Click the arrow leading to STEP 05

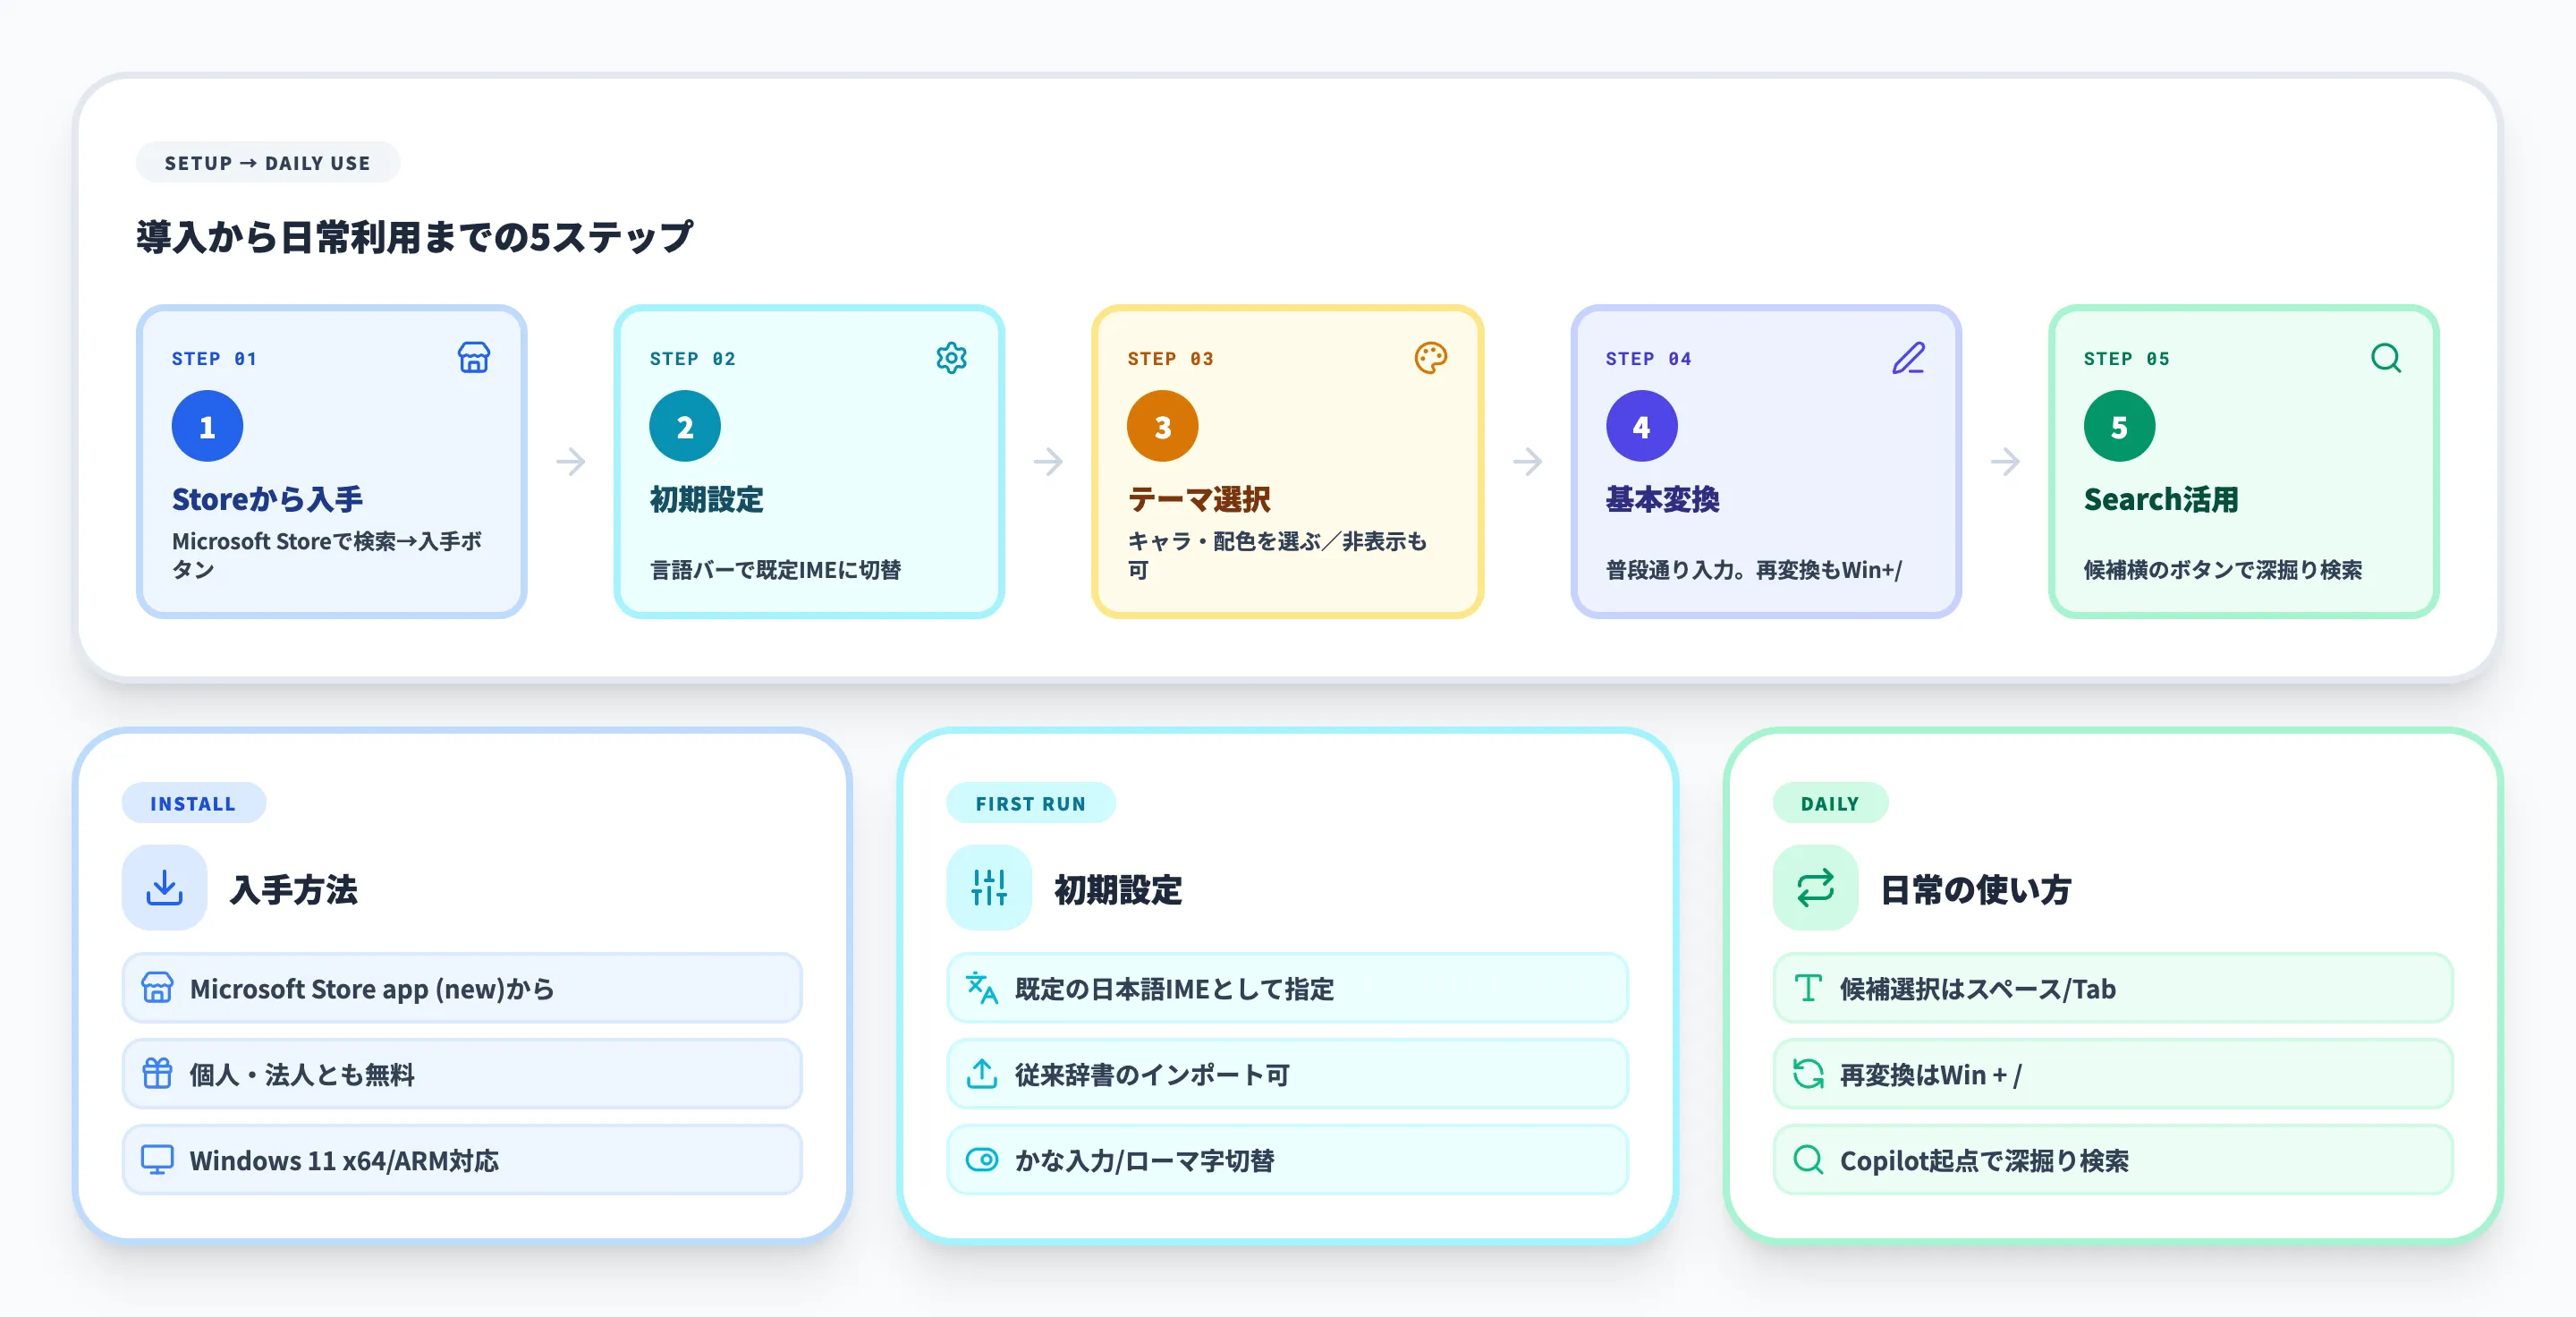coord(2005,462)
